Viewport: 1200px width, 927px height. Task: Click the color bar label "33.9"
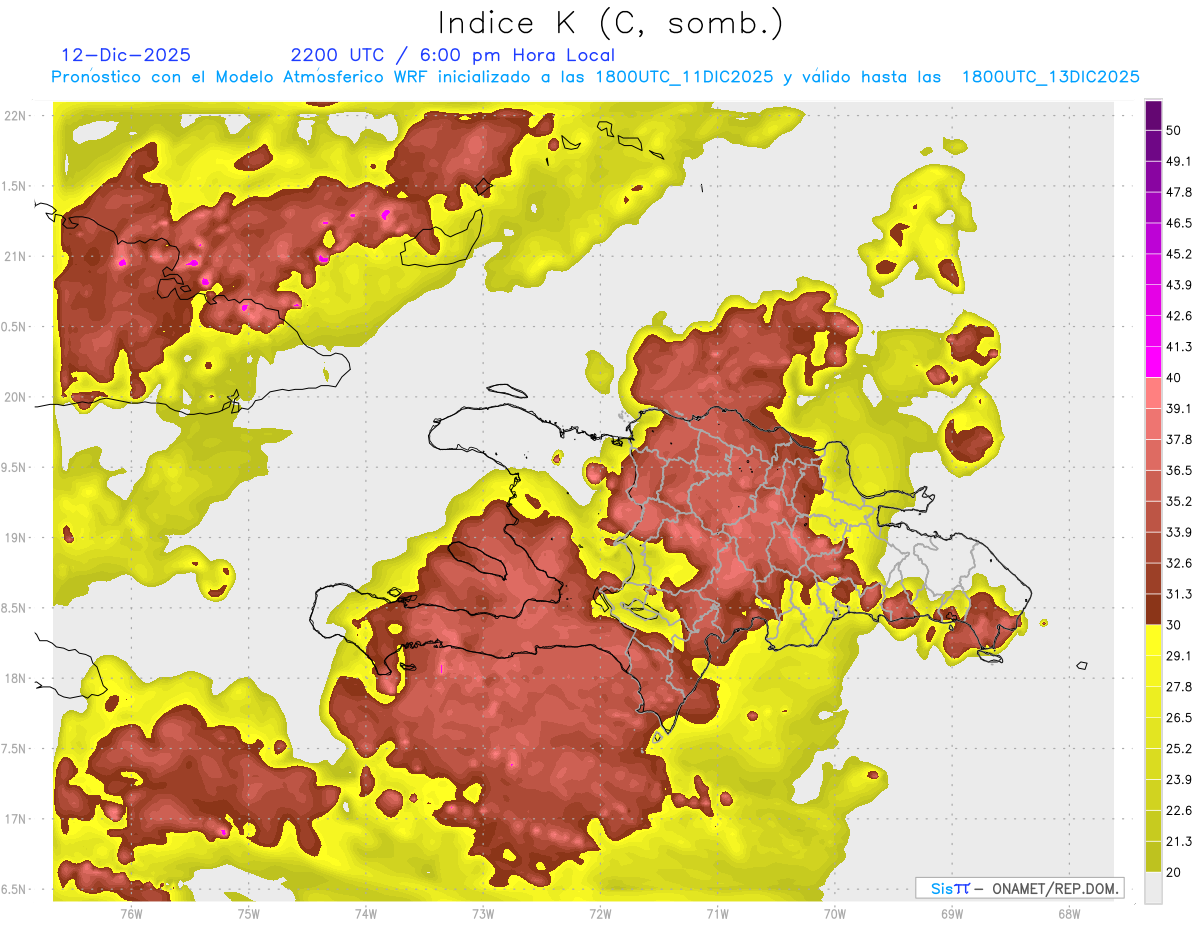coord(1179,532)
